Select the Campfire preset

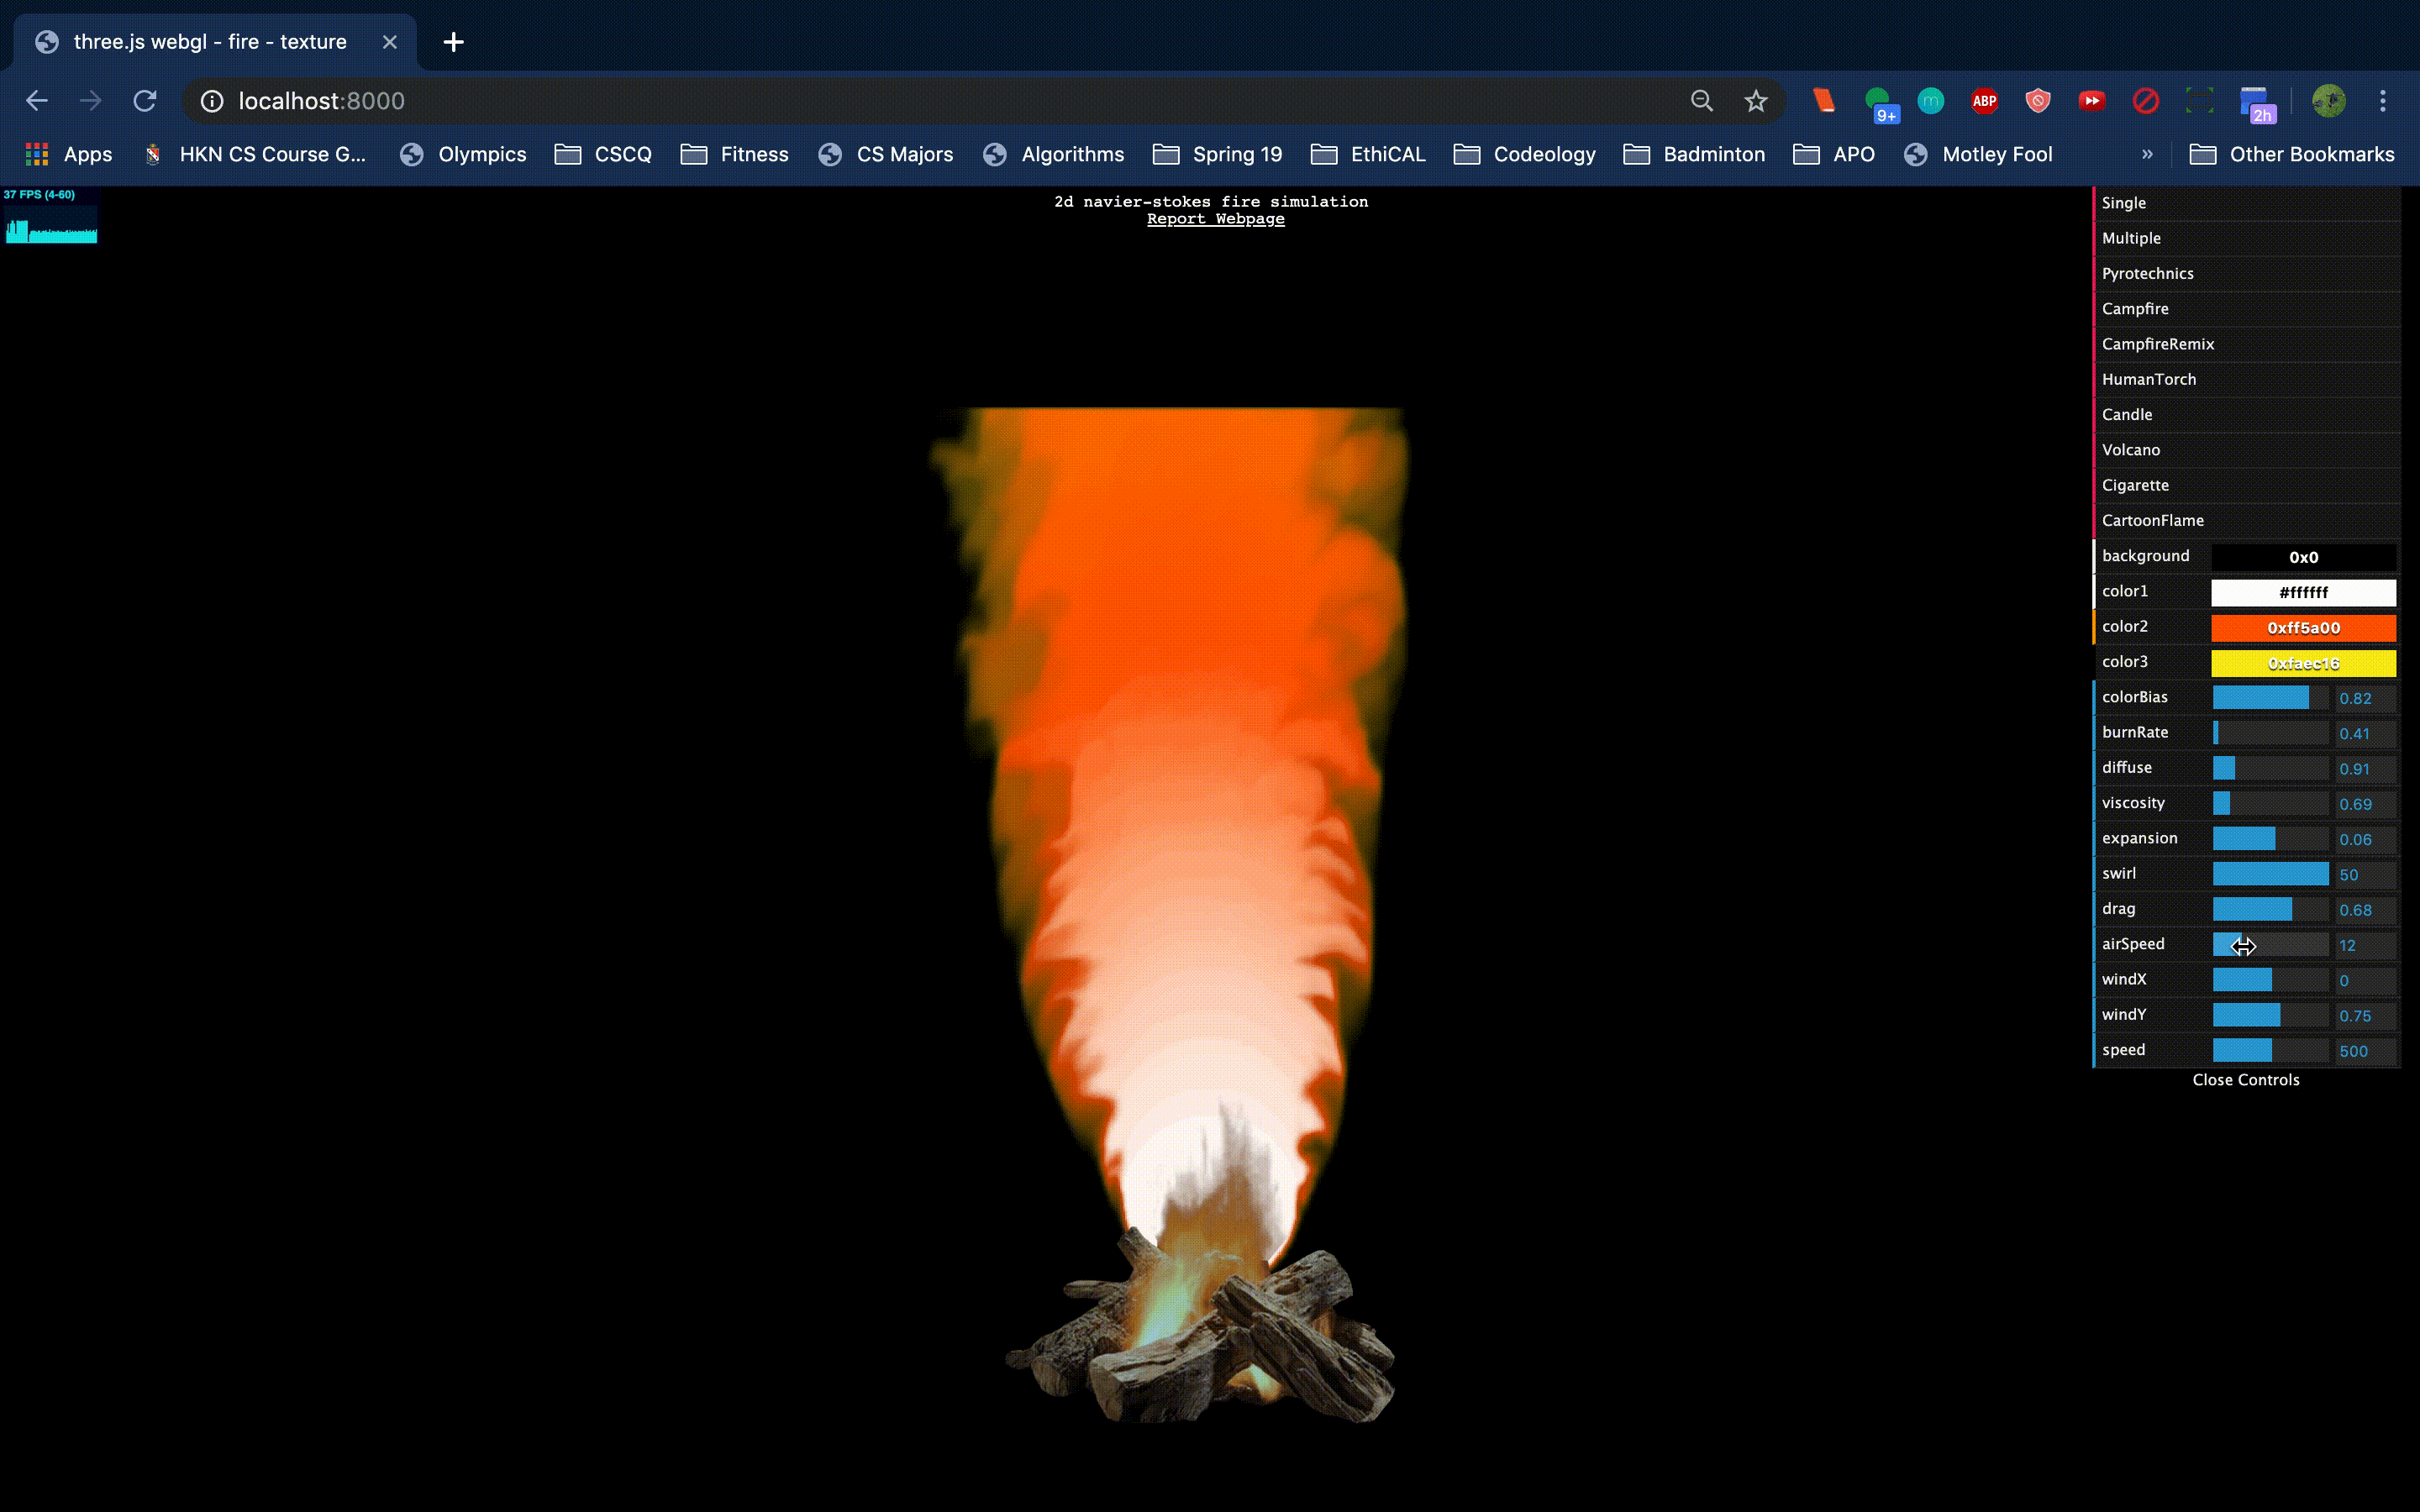(2135, 309)
